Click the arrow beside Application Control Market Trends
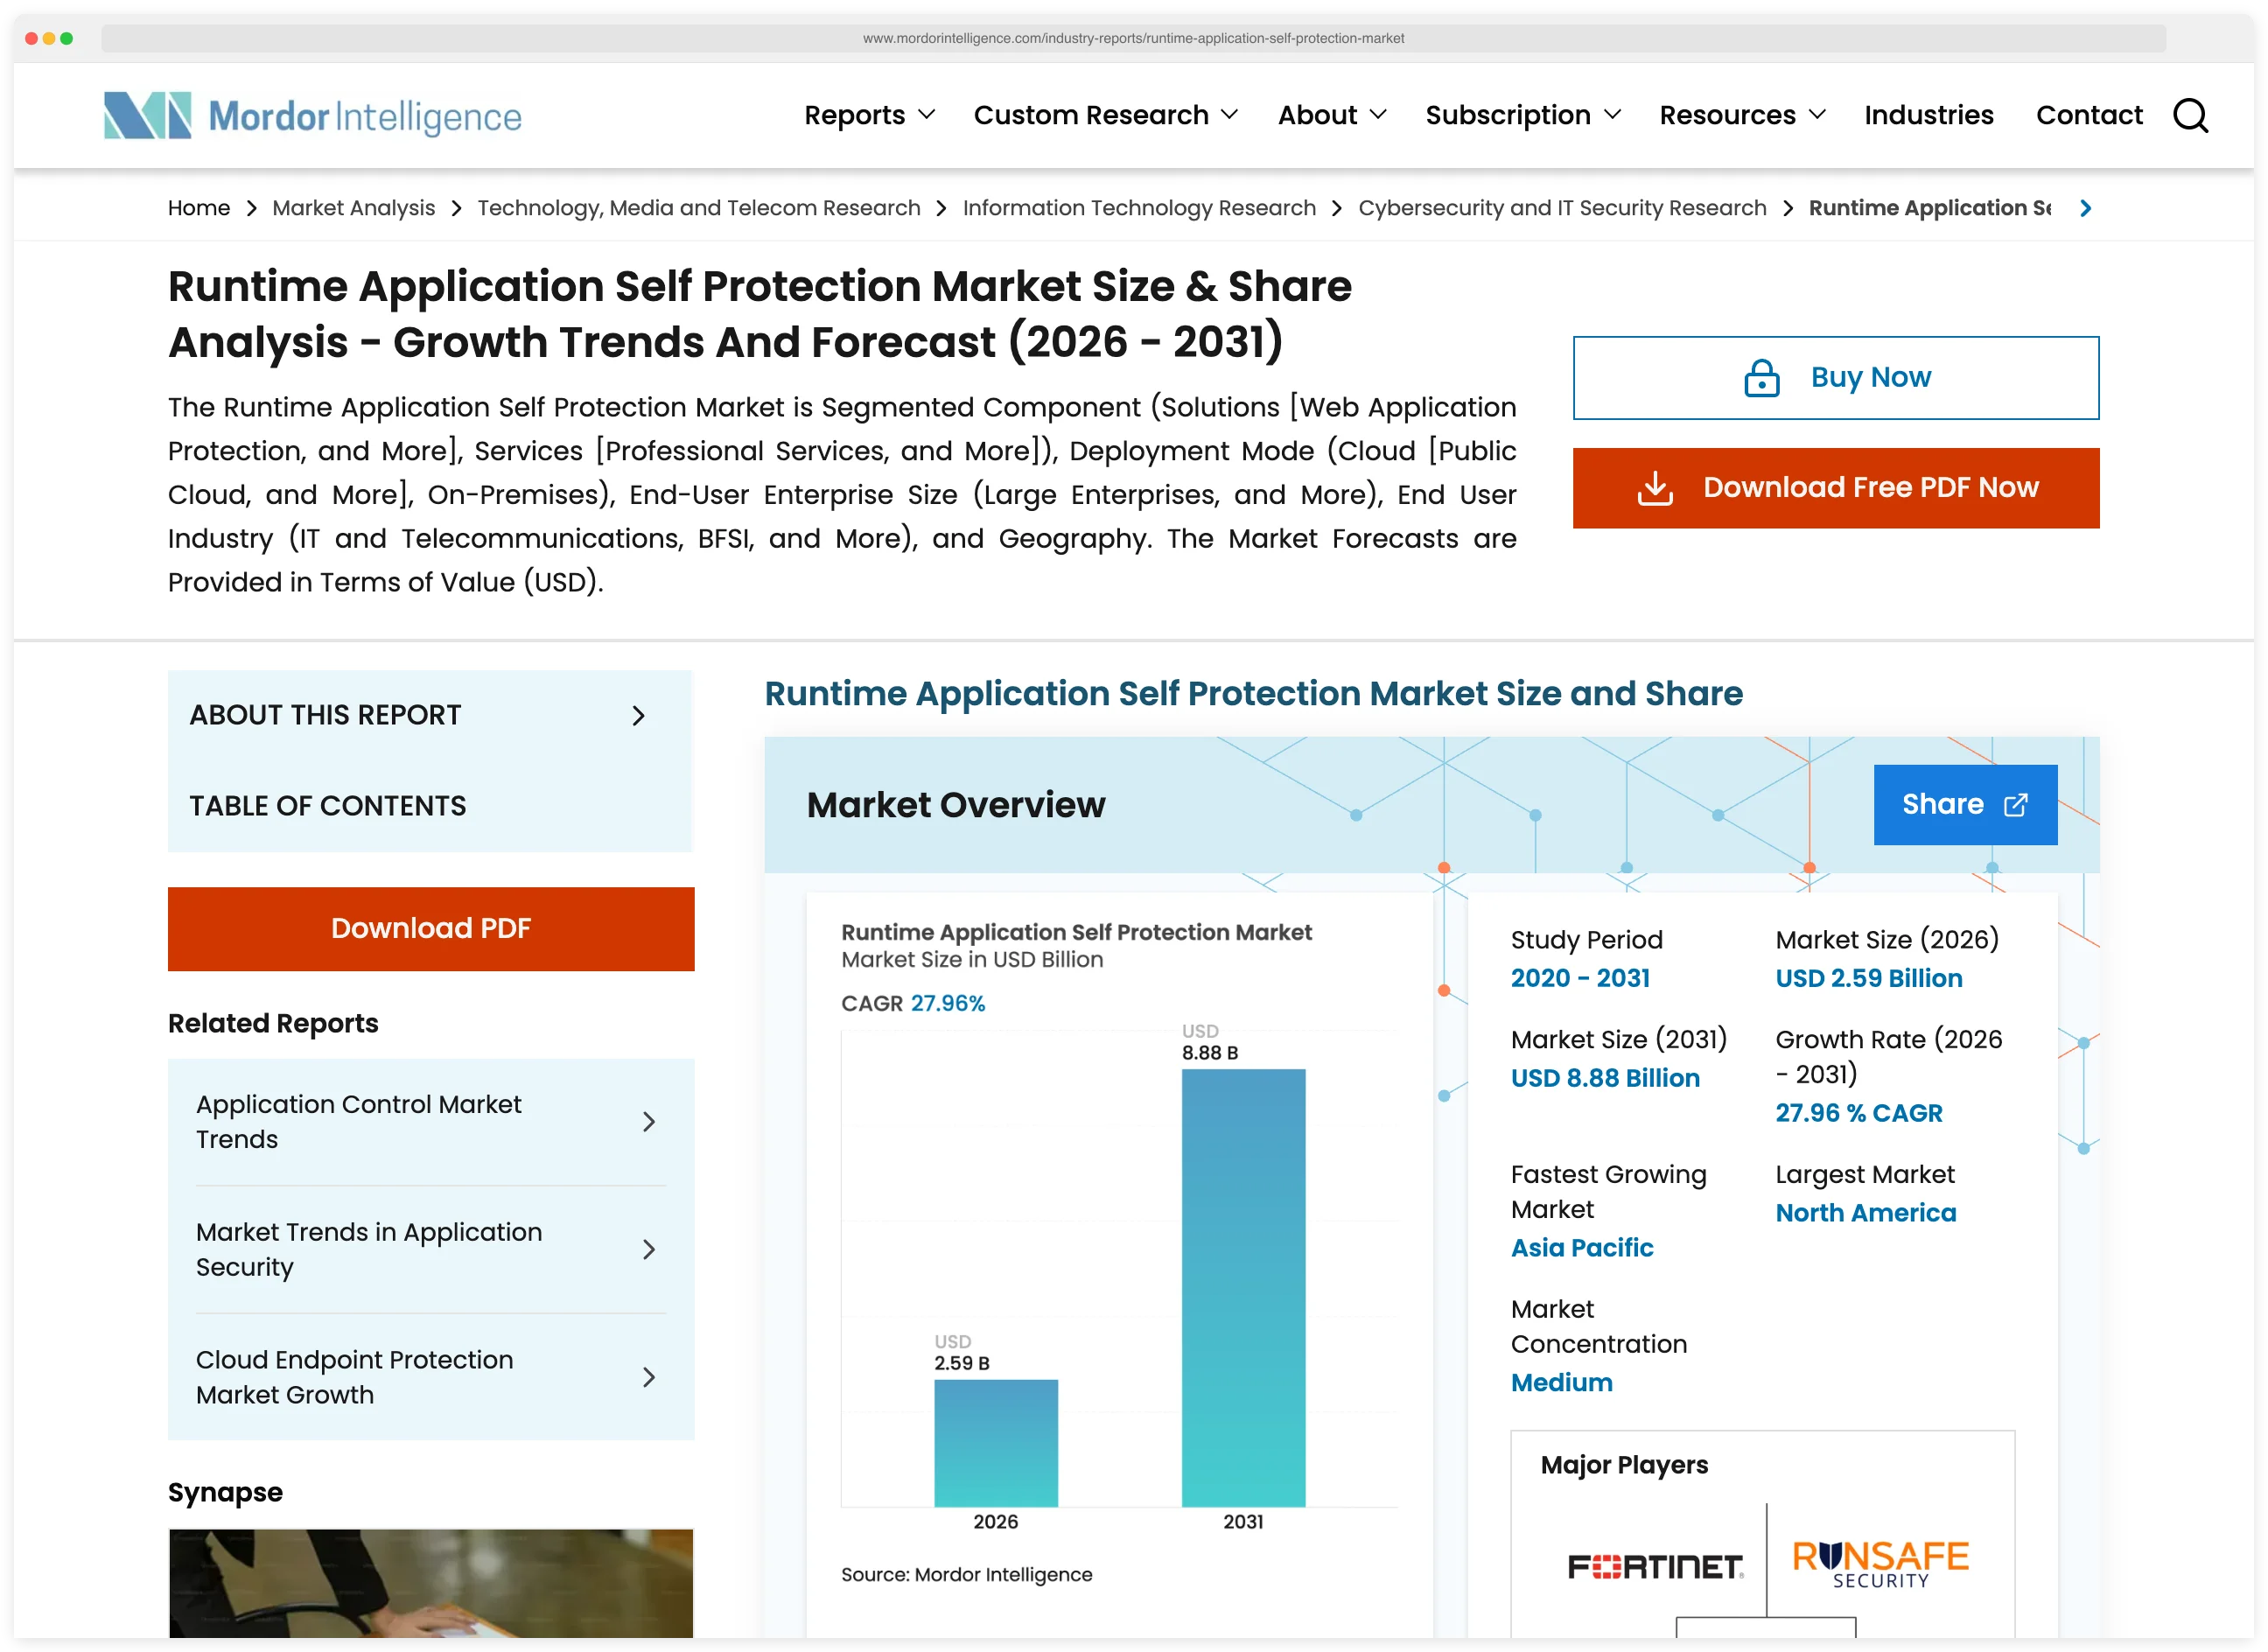This screenshot has width=2268, height=1652. [x=650, y=1122]
